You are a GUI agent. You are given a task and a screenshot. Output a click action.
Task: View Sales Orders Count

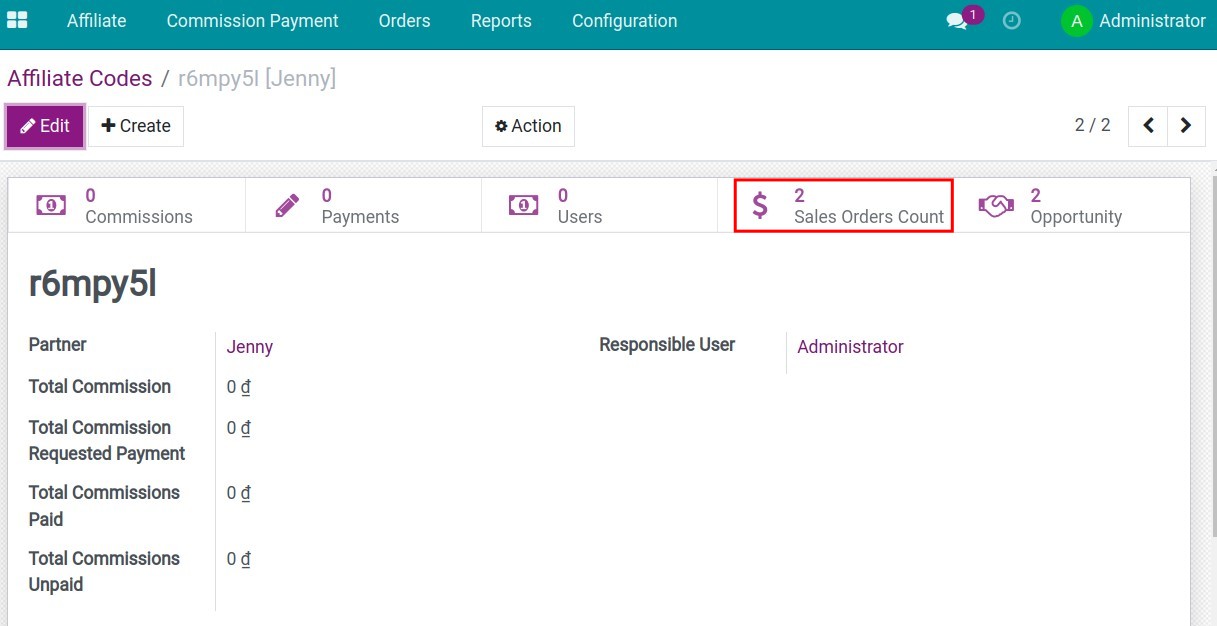coord(843,206)
